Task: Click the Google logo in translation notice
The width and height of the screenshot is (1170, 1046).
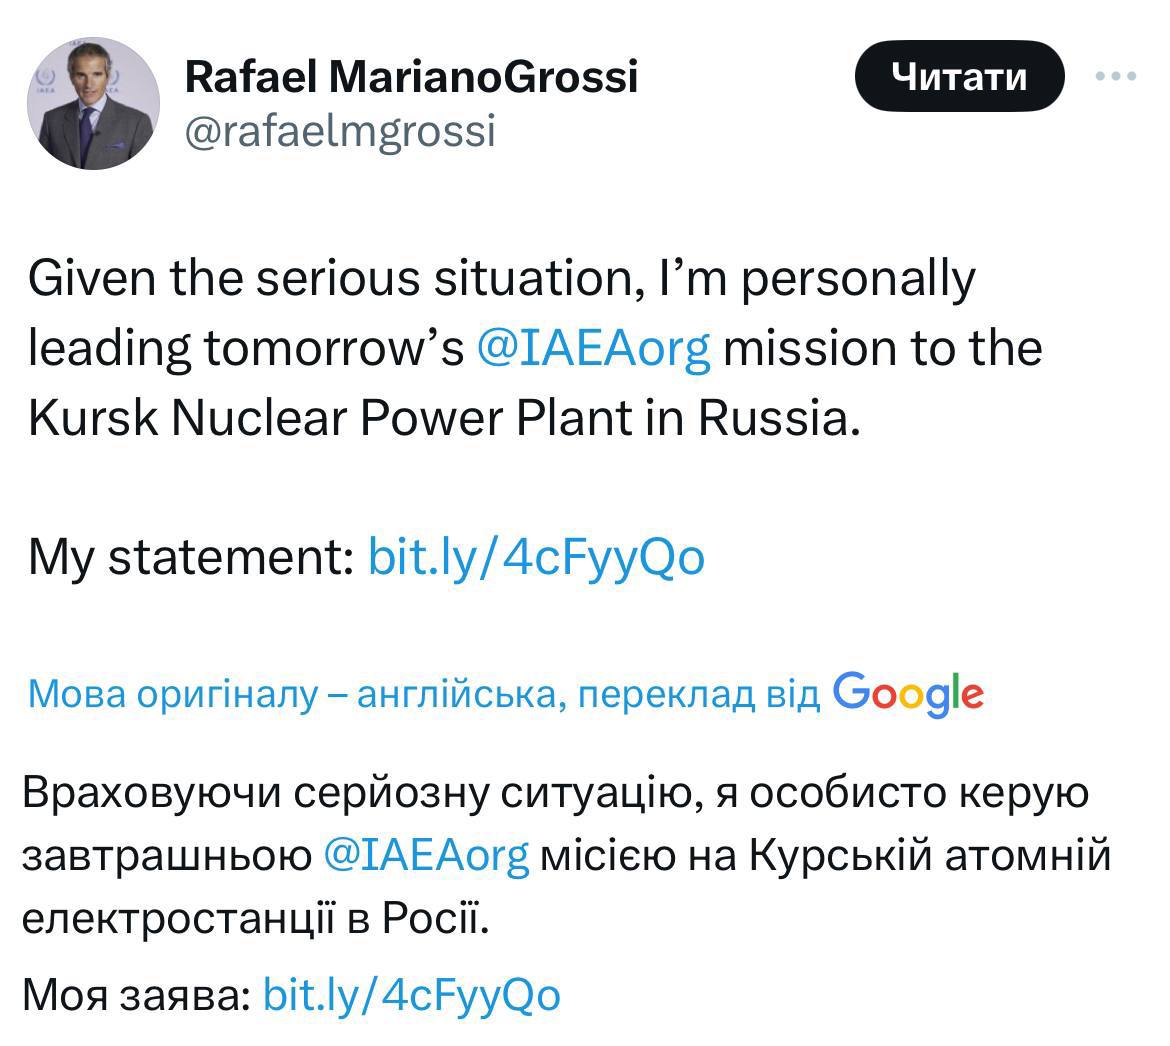Action: 907,692
